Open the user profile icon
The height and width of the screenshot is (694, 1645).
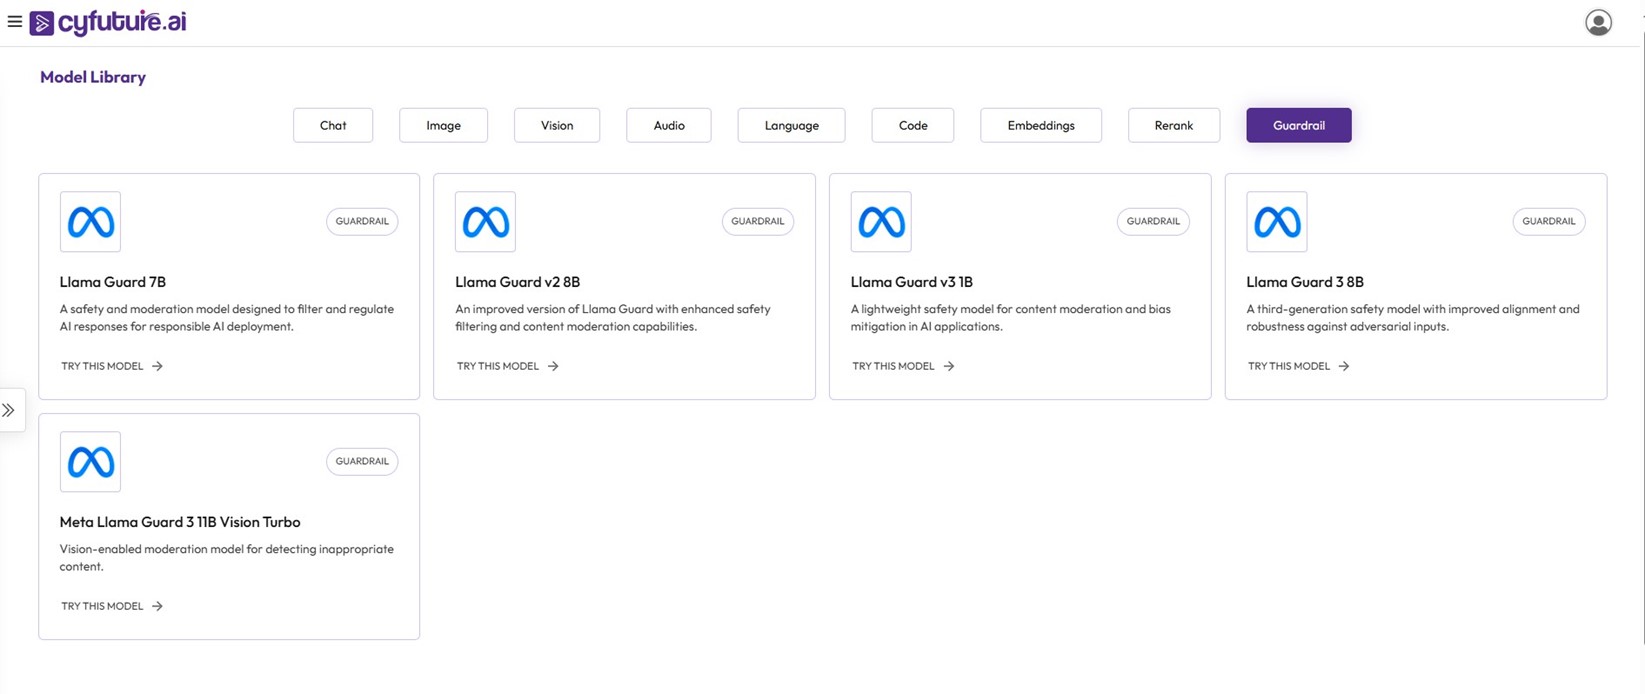[x=1598, y=22]
